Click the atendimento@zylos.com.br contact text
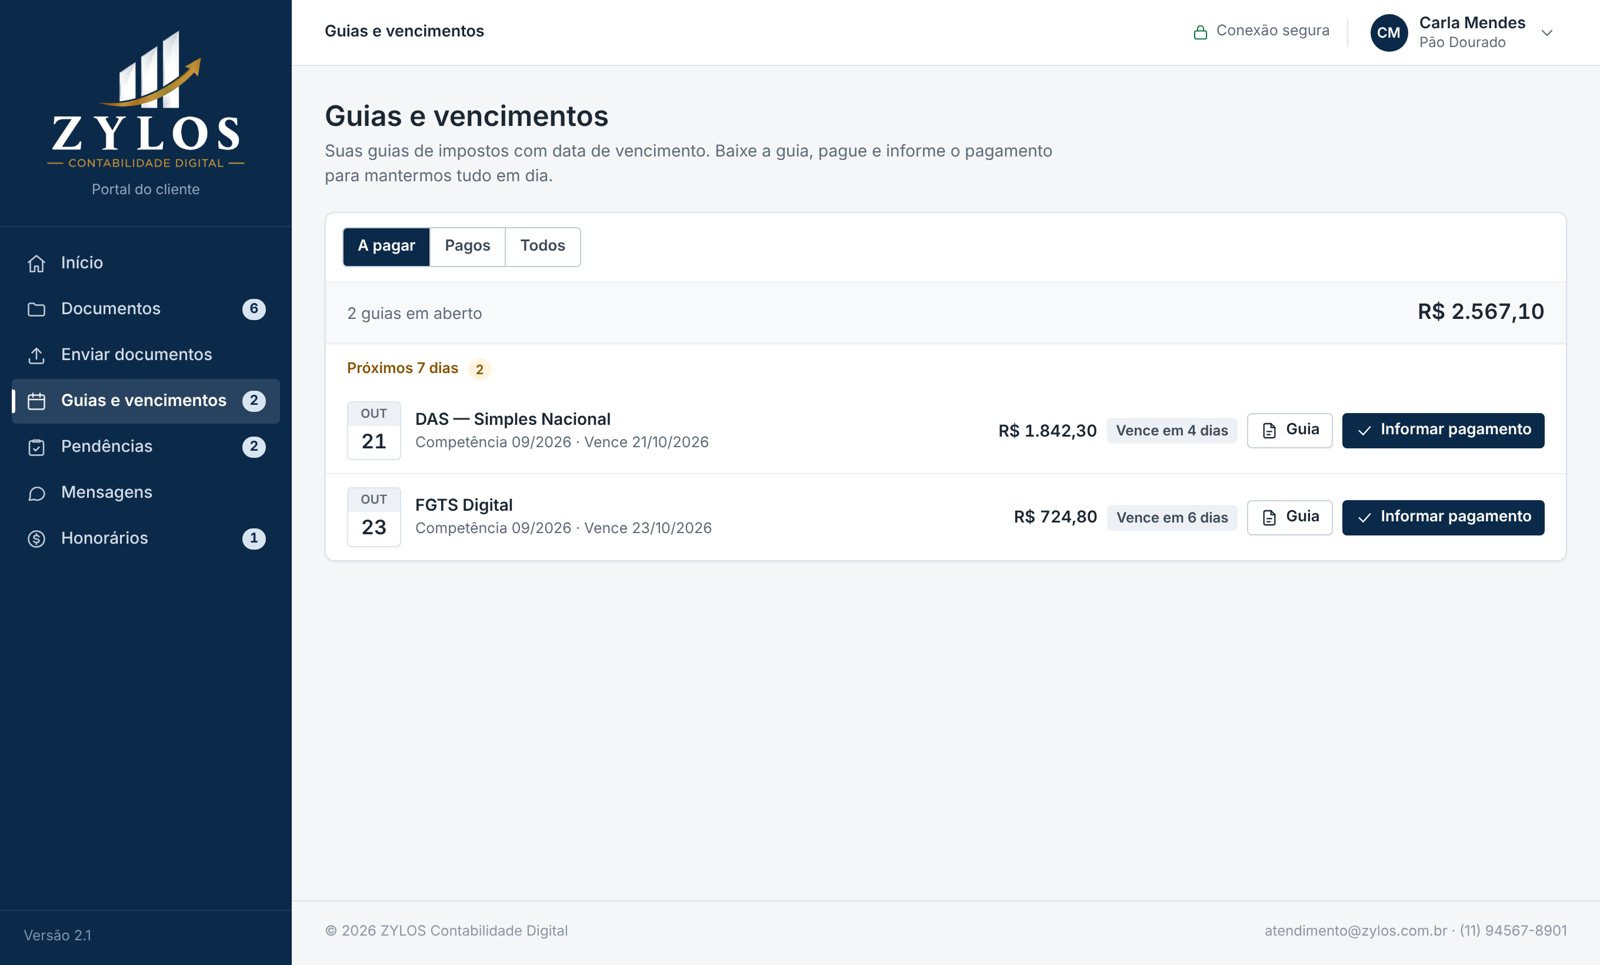The image size is (1600, 965). coord(1355,931)
